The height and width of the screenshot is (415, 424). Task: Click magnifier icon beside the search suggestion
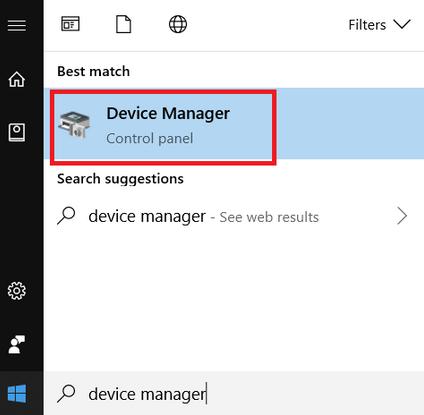(66, 216)
